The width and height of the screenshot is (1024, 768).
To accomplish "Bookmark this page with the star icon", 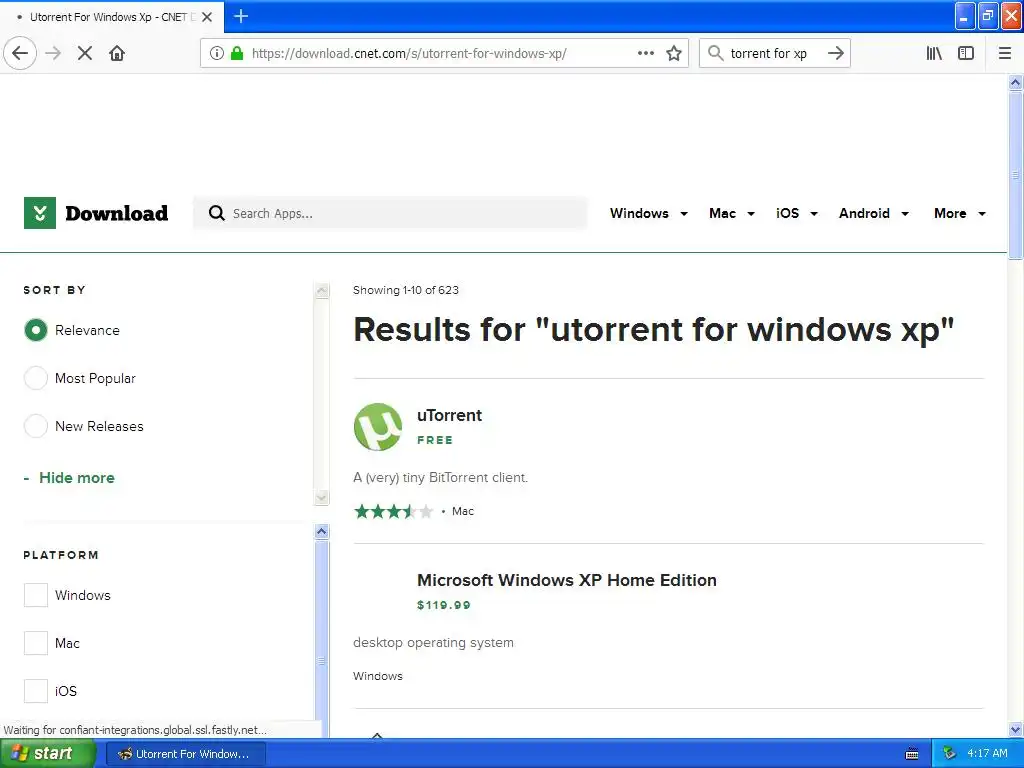I will [674, 53].
